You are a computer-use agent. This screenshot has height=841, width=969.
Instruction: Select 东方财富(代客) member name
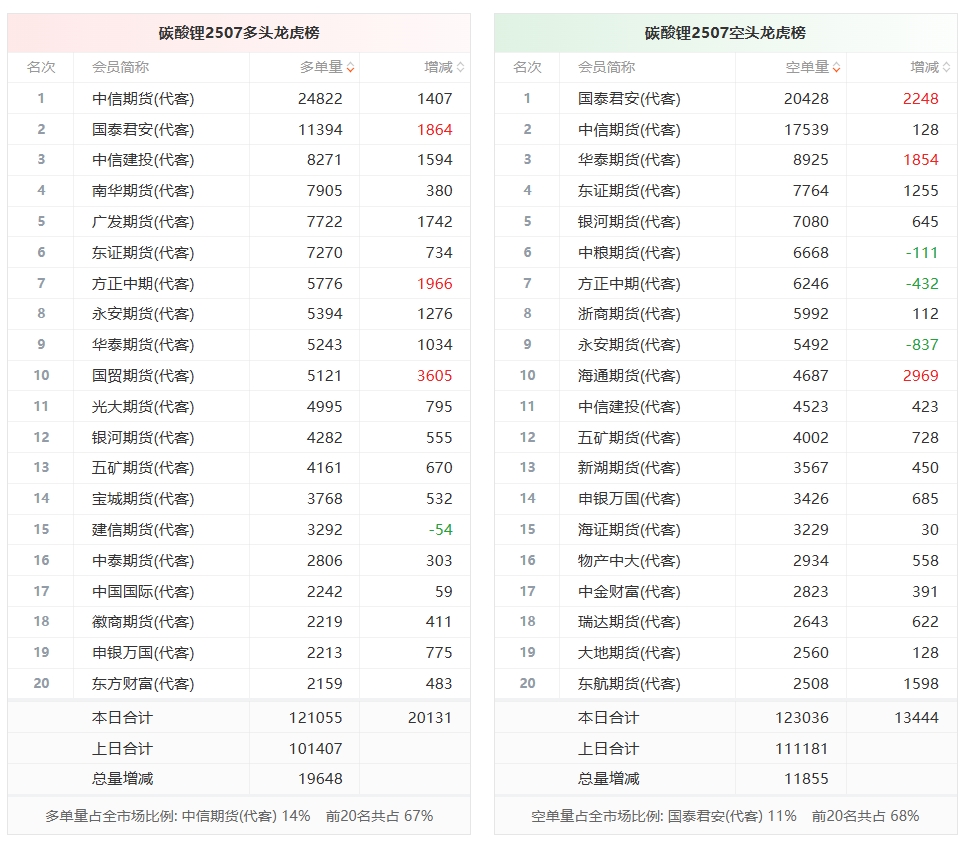pos(143,683)
